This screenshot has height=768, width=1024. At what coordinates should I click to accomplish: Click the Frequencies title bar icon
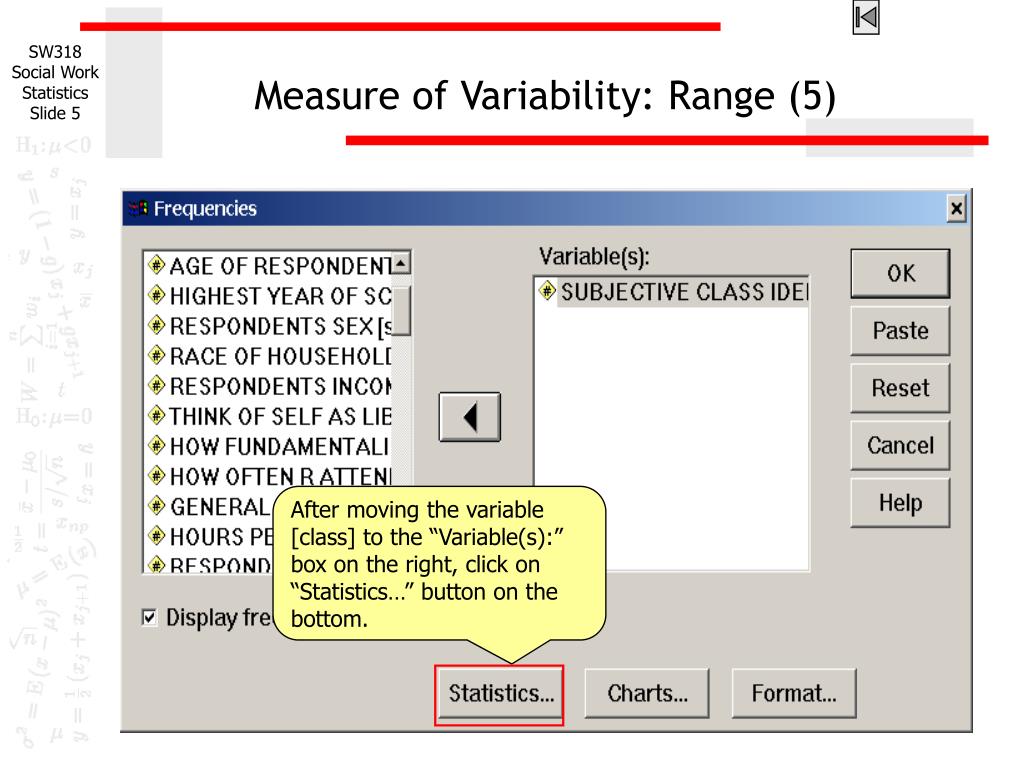click(x=138, y=208)
